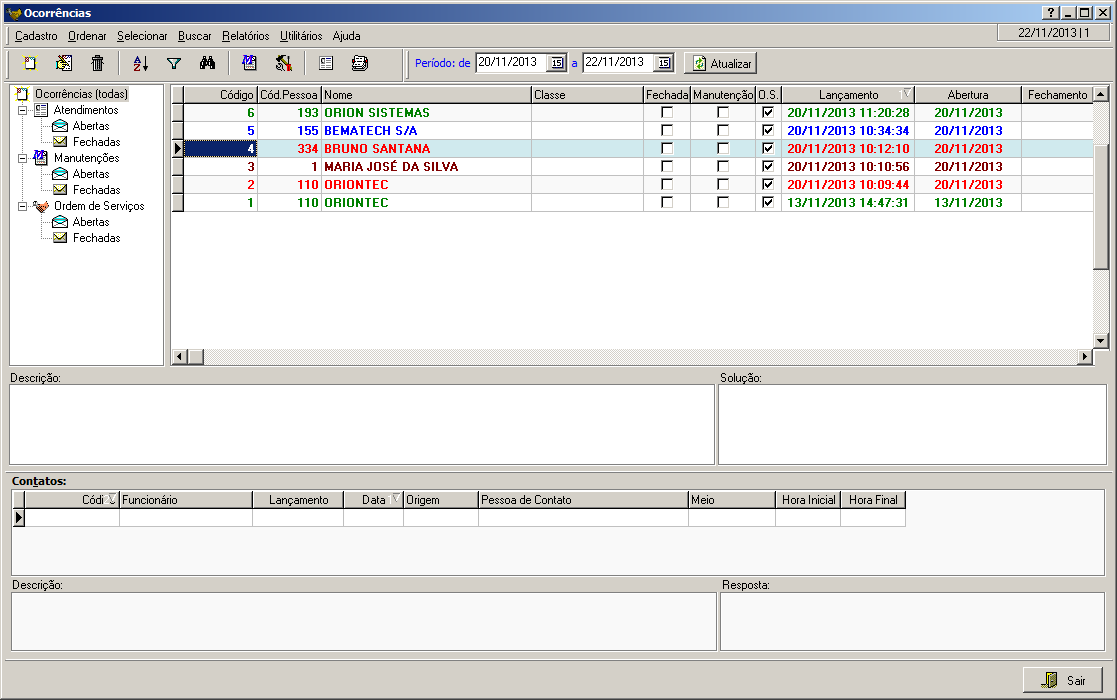The height and width of the screenshot is (700, 1117).
Task: Click the edit record toolbar icon
Action: [x=64, y=63]
